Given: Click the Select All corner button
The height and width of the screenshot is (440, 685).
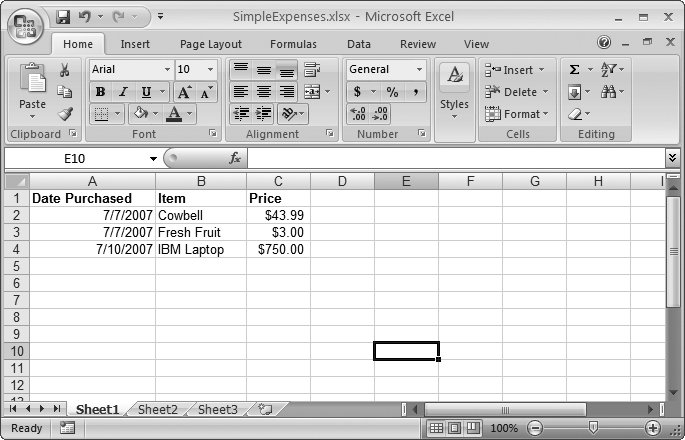Looking at the screenshot, I should click(17, 181).
